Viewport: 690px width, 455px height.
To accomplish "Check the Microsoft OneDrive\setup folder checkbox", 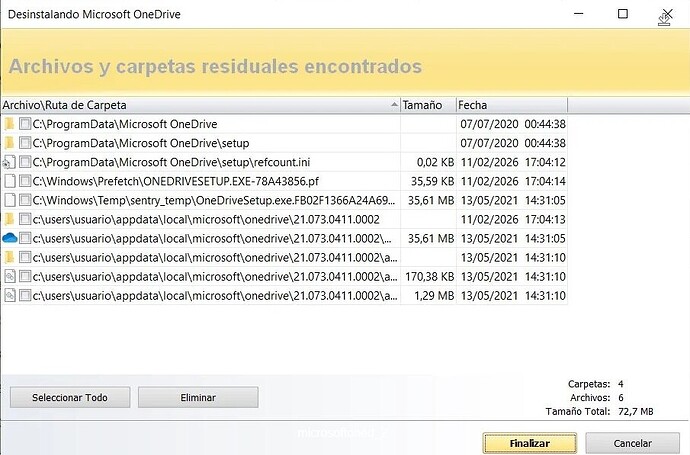I will tap(25, 143).
